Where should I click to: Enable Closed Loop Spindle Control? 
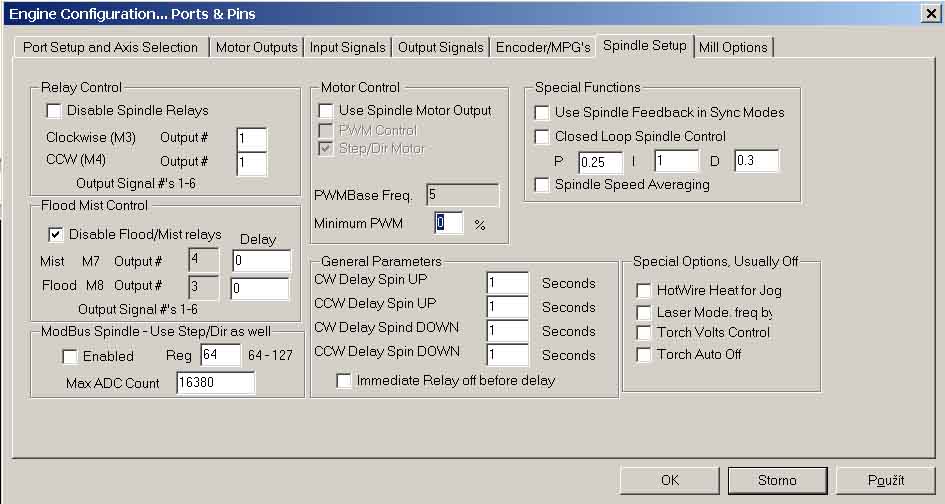click(x=542, y=137)
